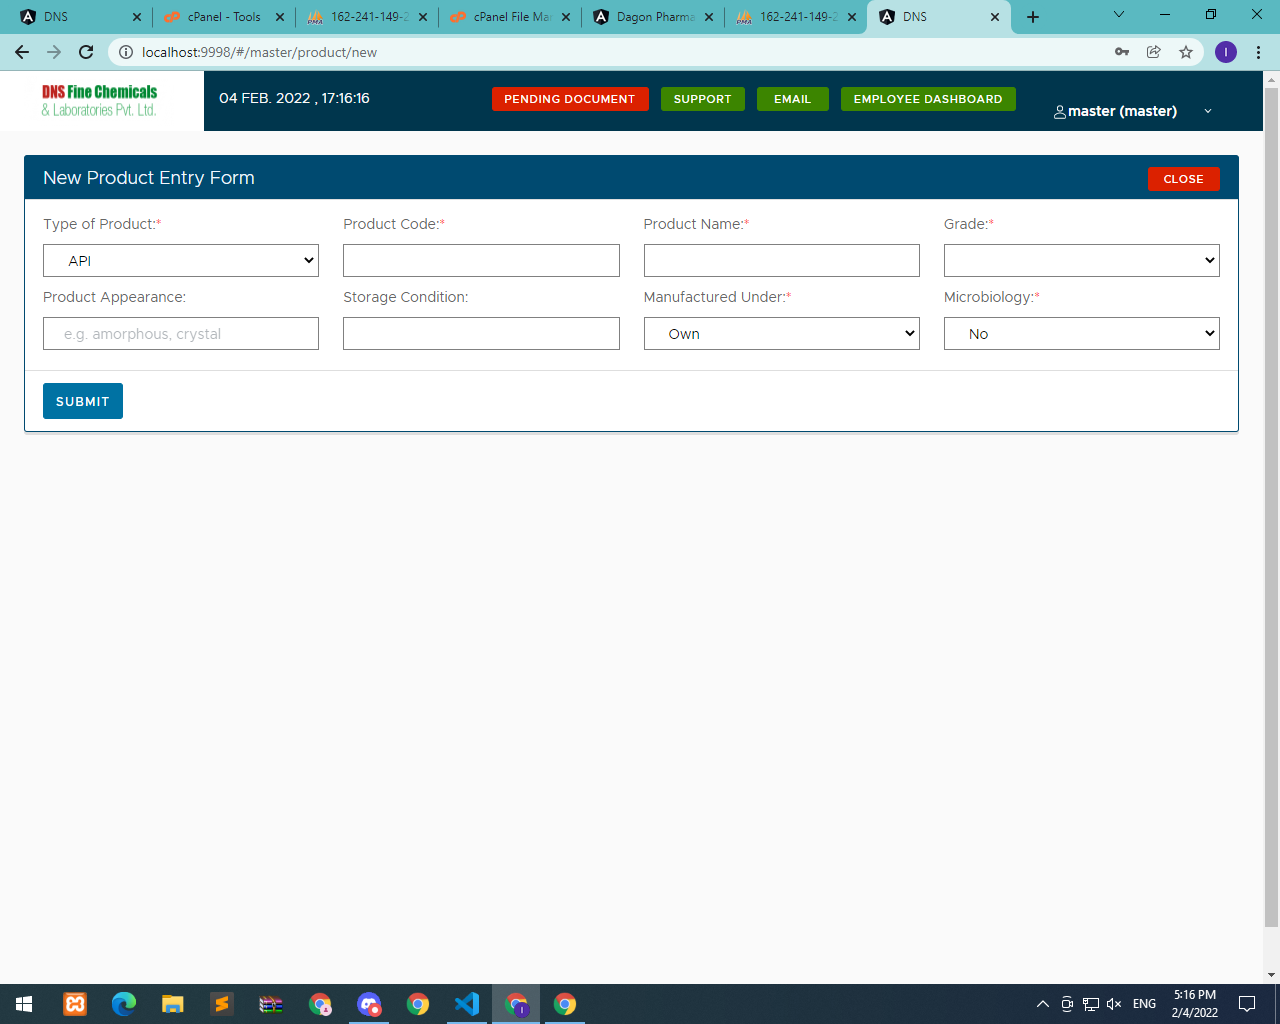Screen dimensions: 1280x1024
Task: Bookmark this page with the star icon
Action: click(1186, 52)
